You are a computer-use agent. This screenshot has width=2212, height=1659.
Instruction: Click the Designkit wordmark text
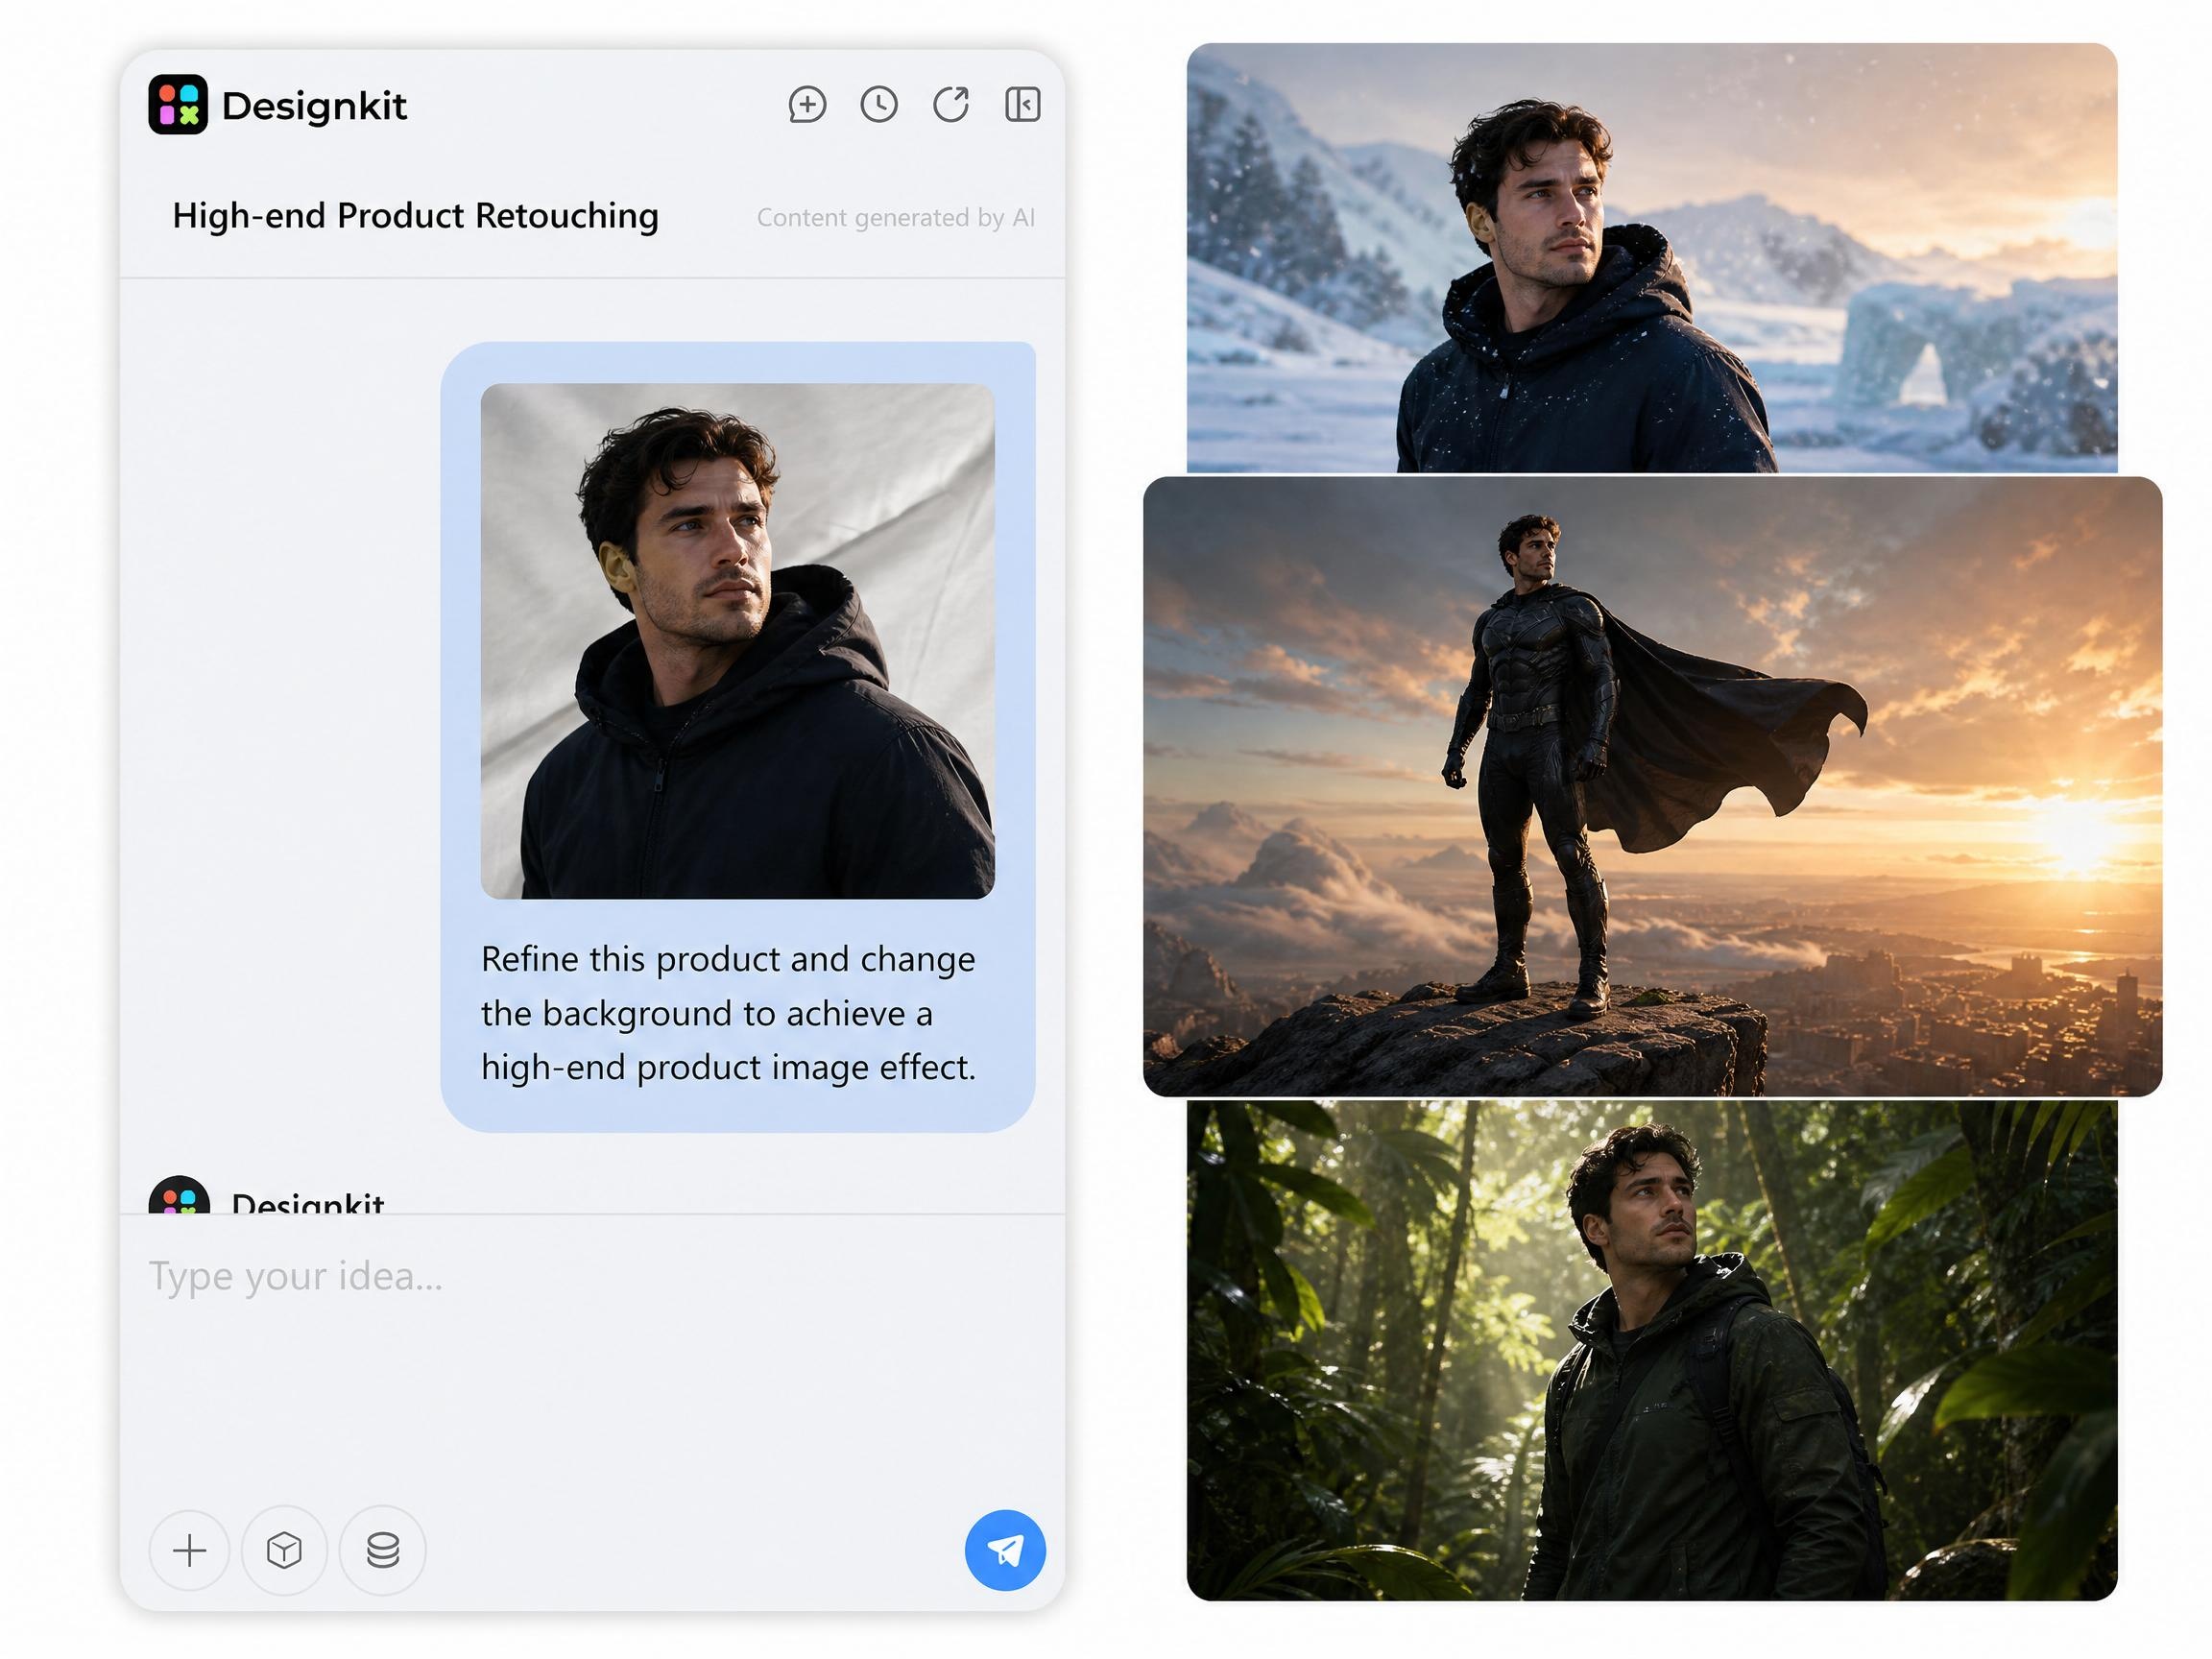[x=314, y=105]
